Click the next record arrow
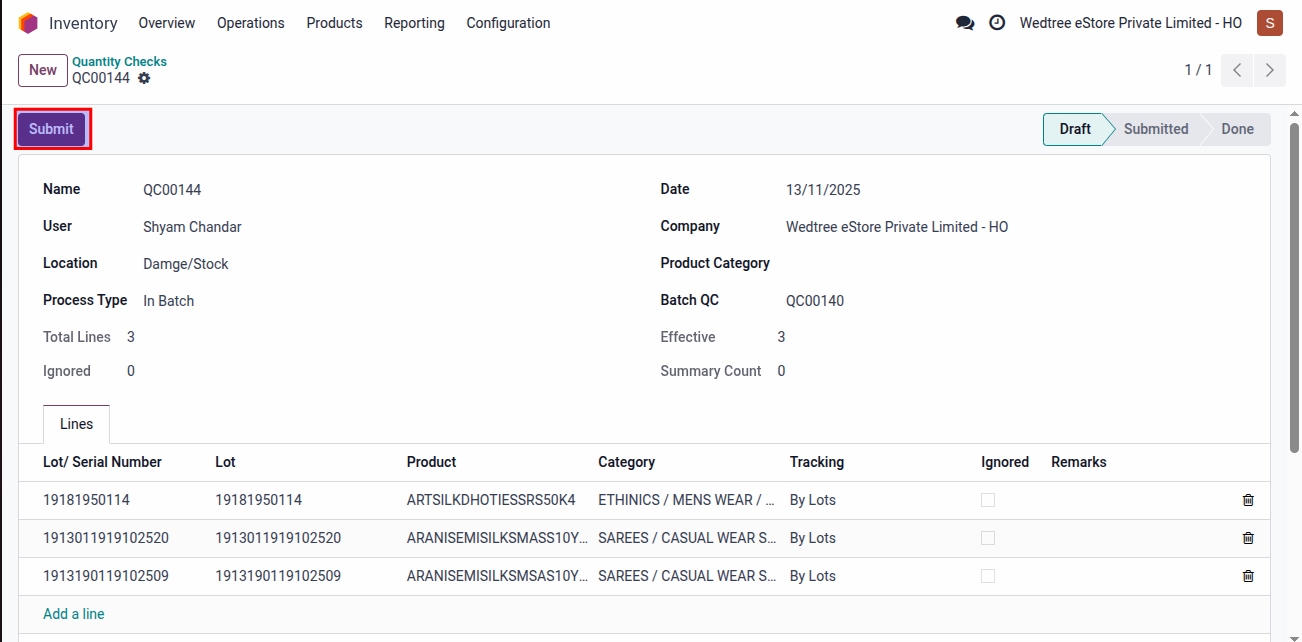1302x642 pixels. [1269, 70]
